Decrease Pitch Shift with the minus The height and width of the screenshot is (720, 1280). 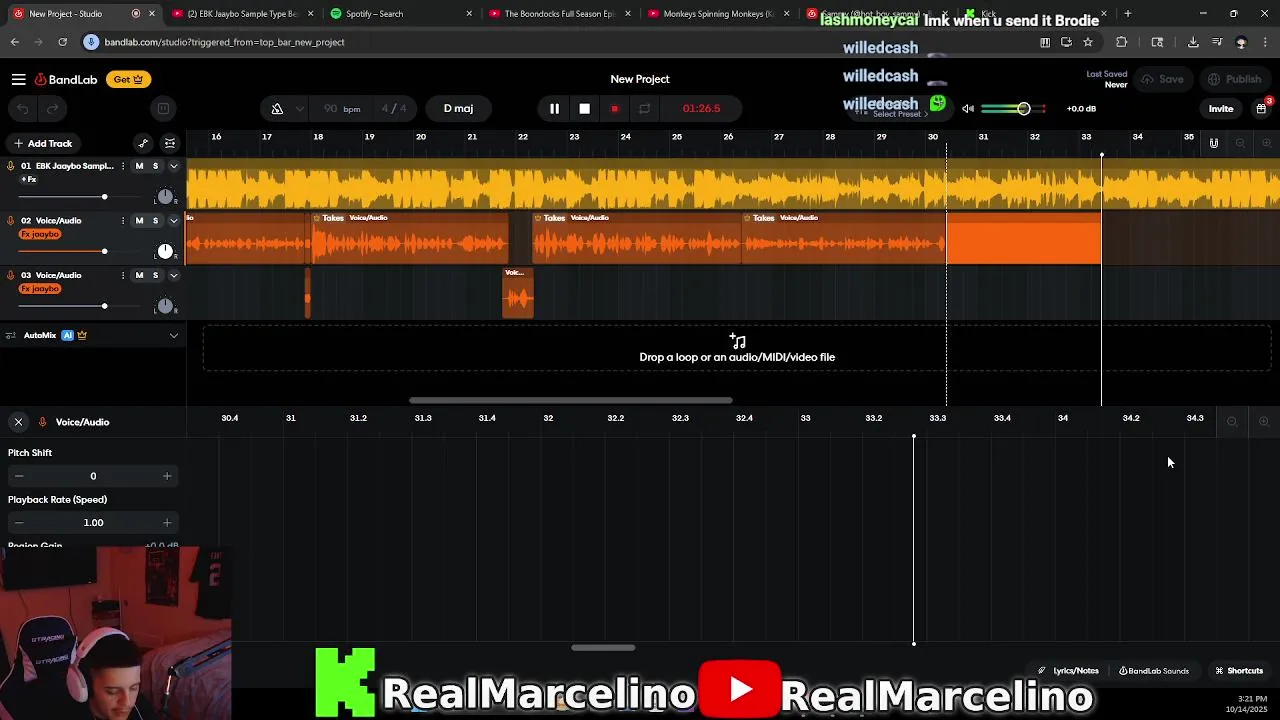[x=18, y=476]
